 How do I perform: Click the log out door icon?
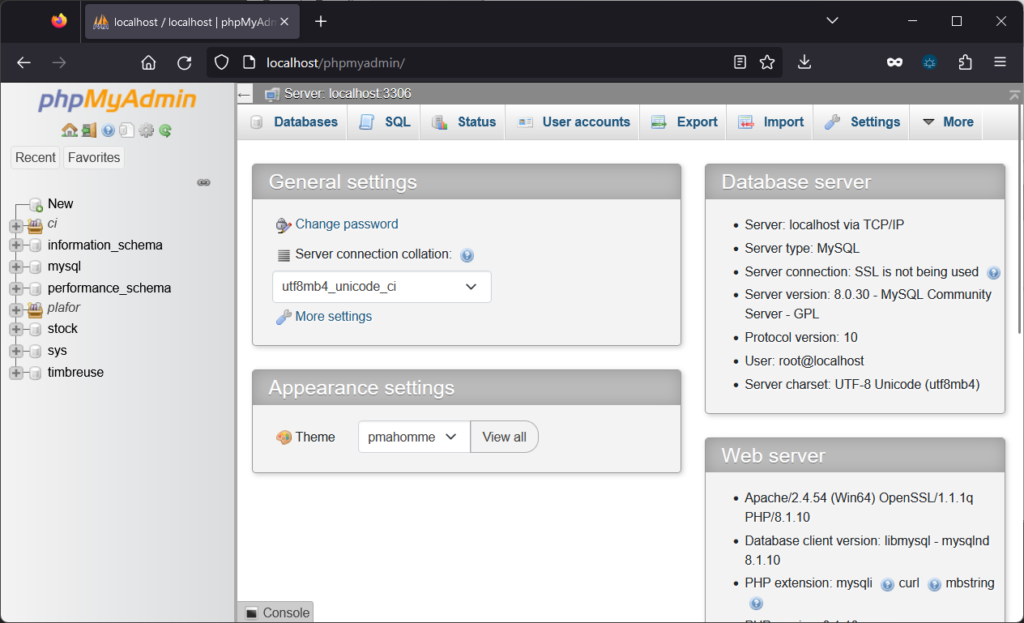[89, 130]
